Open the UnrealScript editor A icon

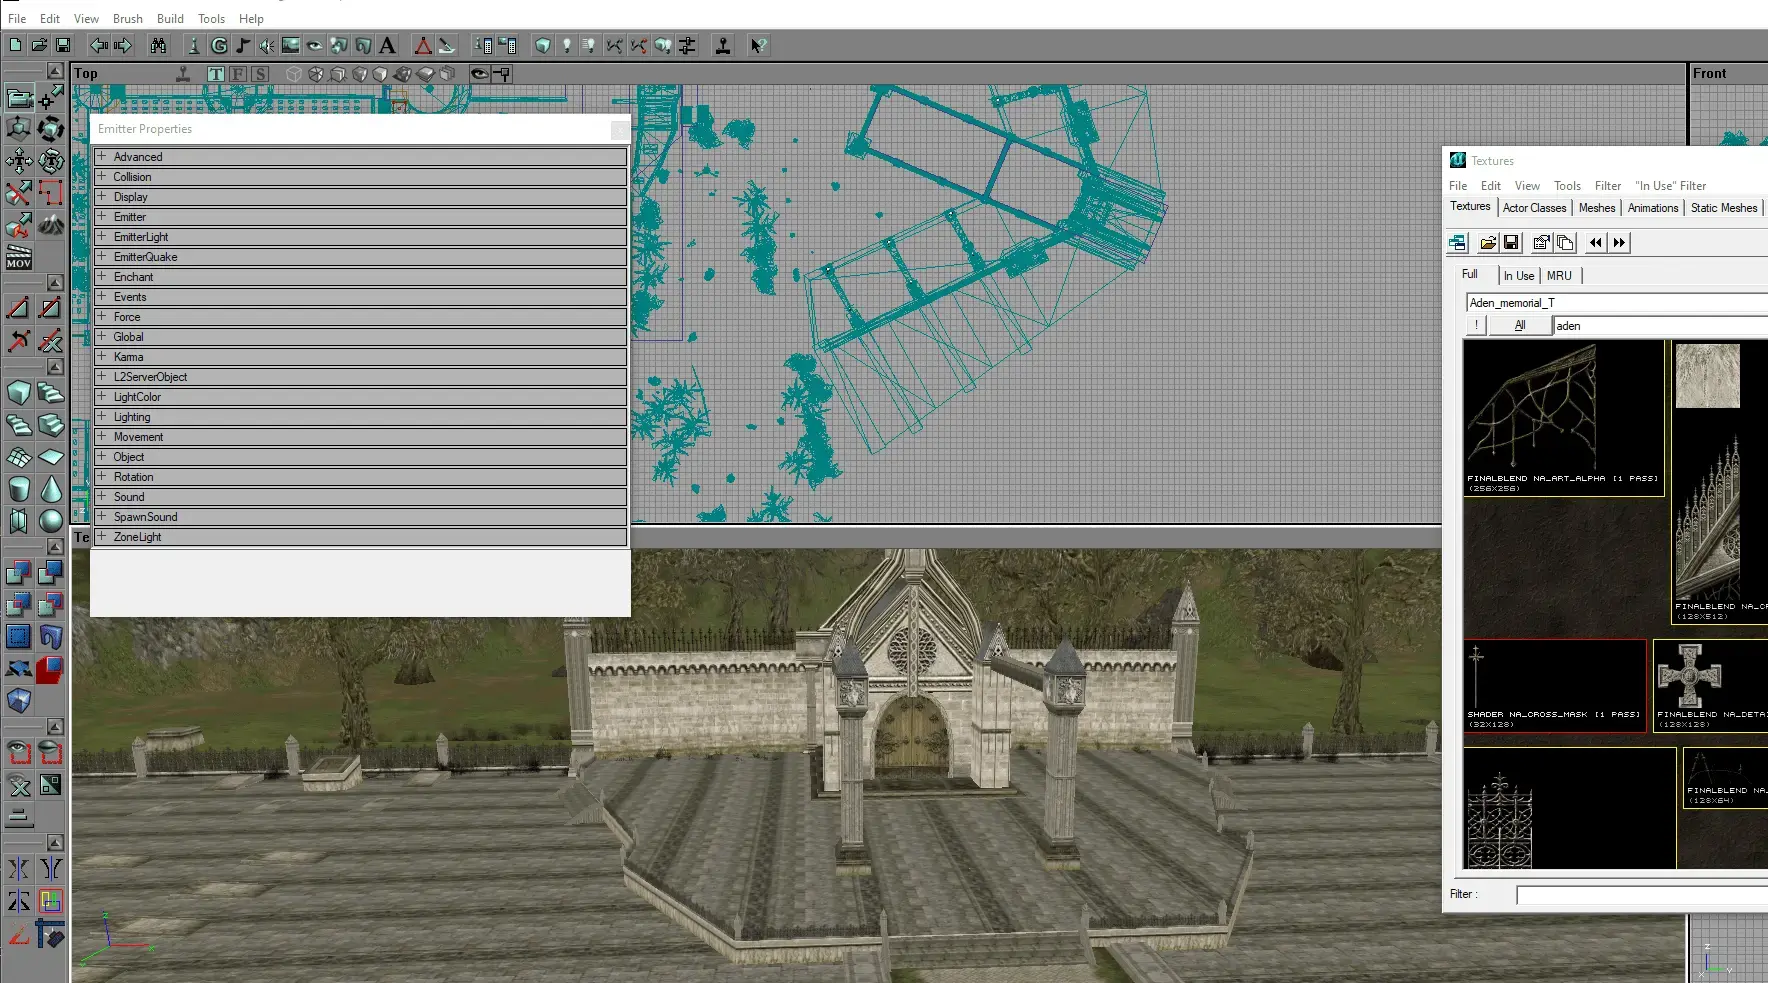point(387,45)
